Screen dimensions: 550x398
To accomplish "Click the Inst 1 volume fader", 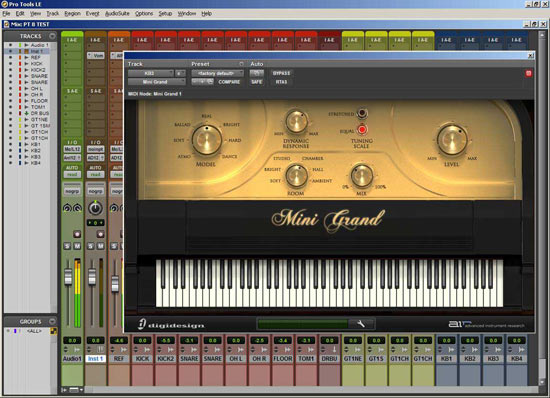I will [92, 276].
